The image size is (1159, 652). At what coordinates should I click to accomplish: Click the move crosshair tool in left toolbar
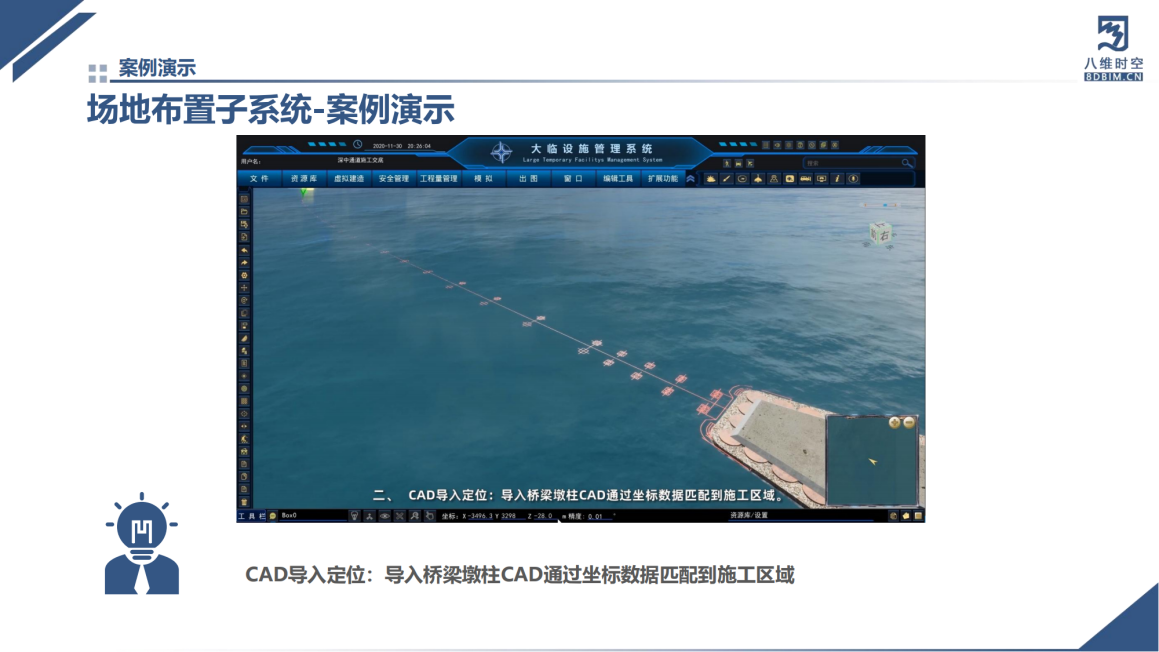(244, 288)
